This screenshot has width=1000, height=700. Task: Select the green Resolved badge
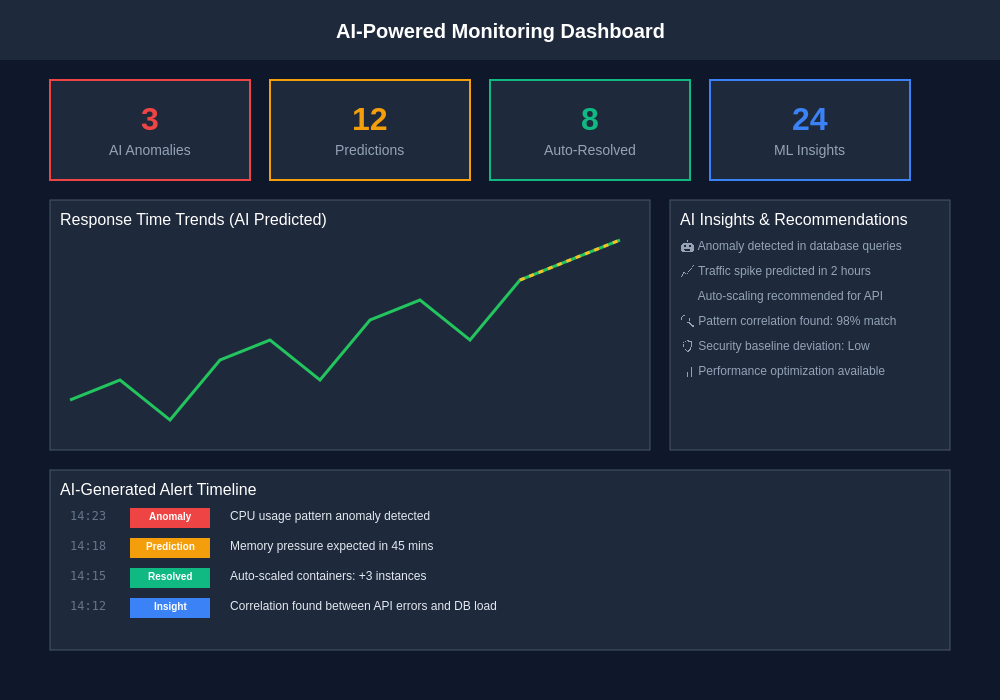(x=170, y=577)
